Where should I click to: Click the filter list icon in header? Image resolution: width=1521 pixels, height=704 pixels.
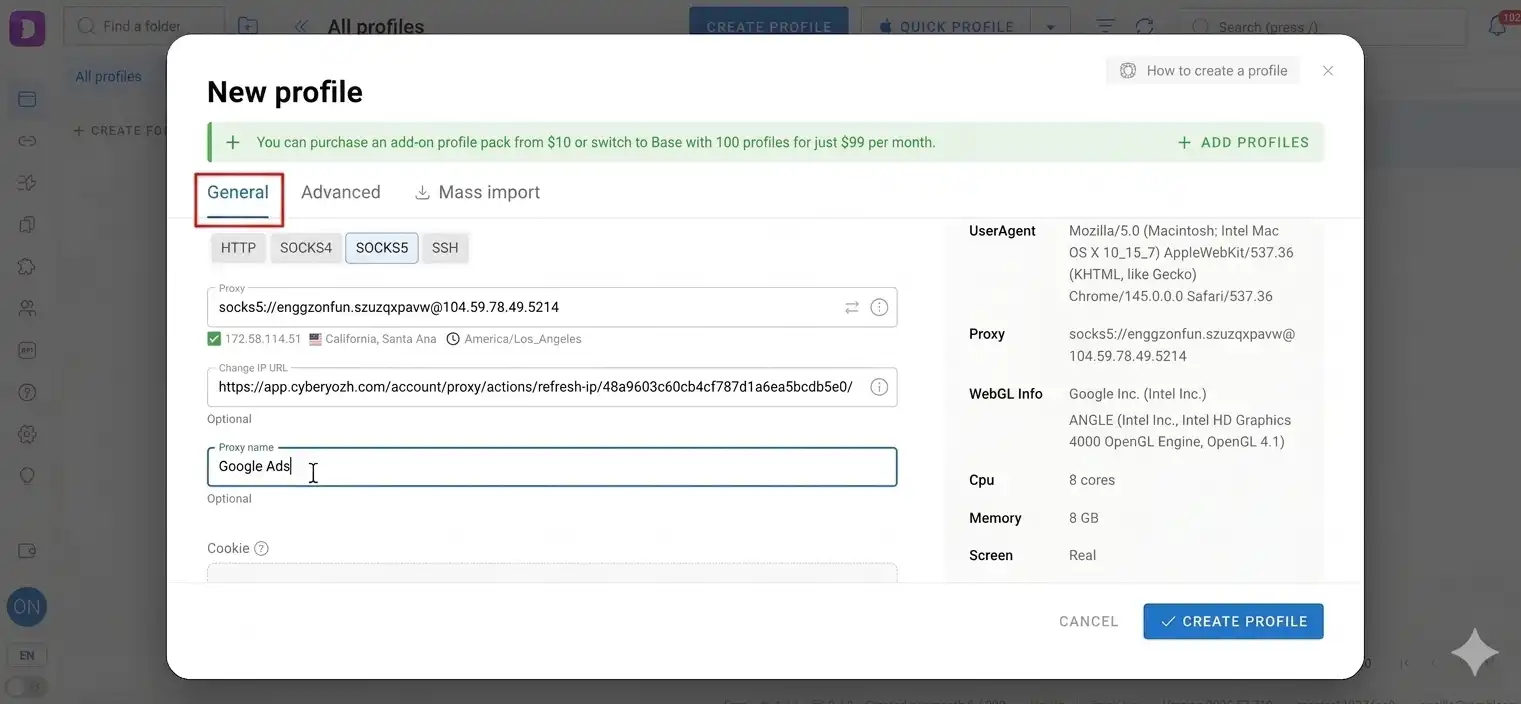(x=1106, y=26)
